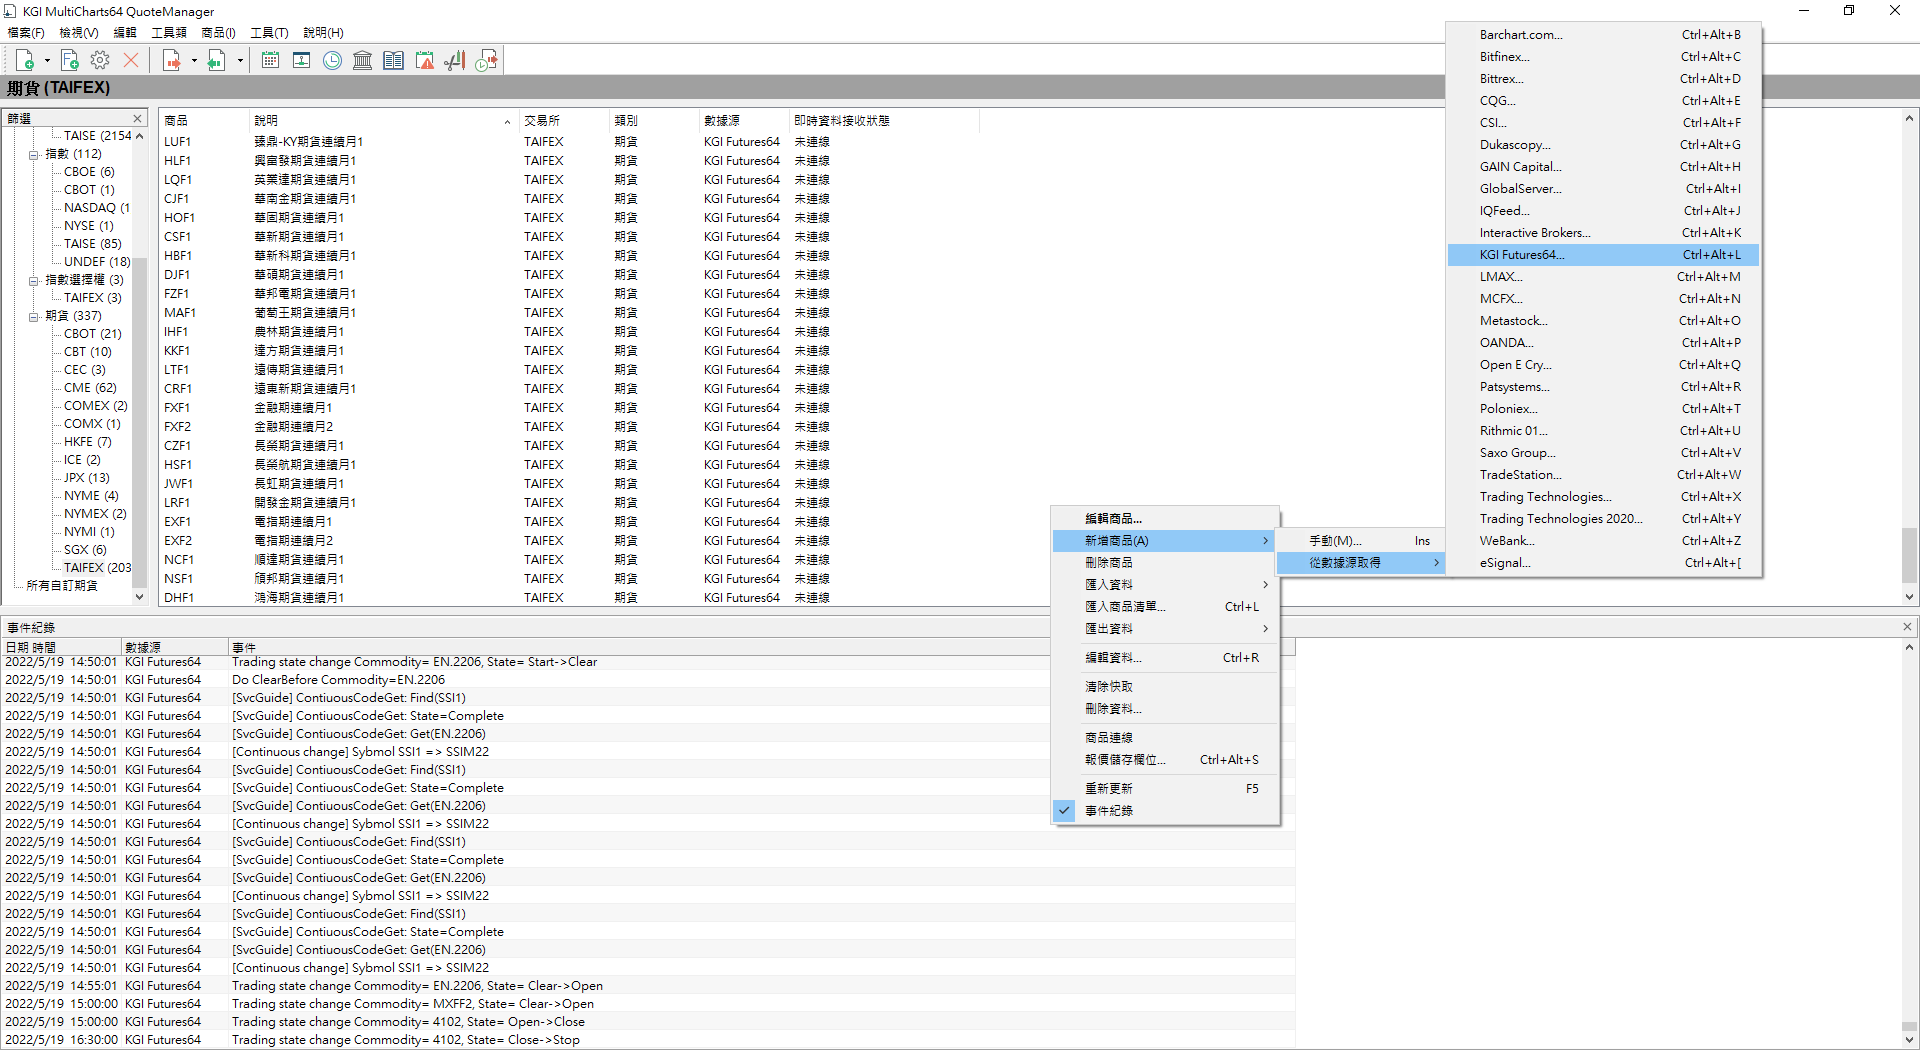Select log entry 'Do ClearBefore Commodity=EN.2206'
This screenshot has width=1920, height=1050.
[x=648, y=680]
